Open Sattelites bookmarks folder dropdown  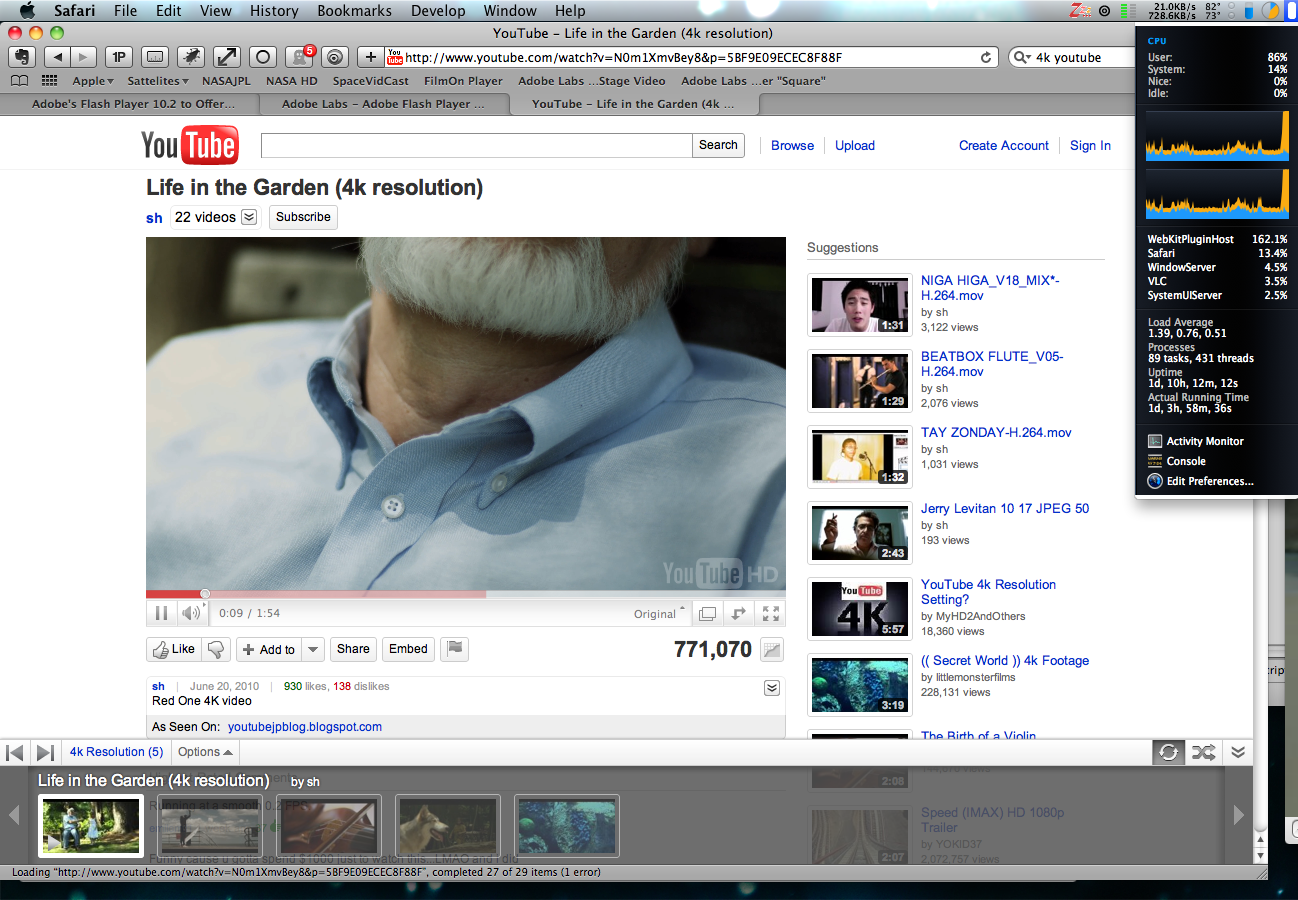point(158,81)
